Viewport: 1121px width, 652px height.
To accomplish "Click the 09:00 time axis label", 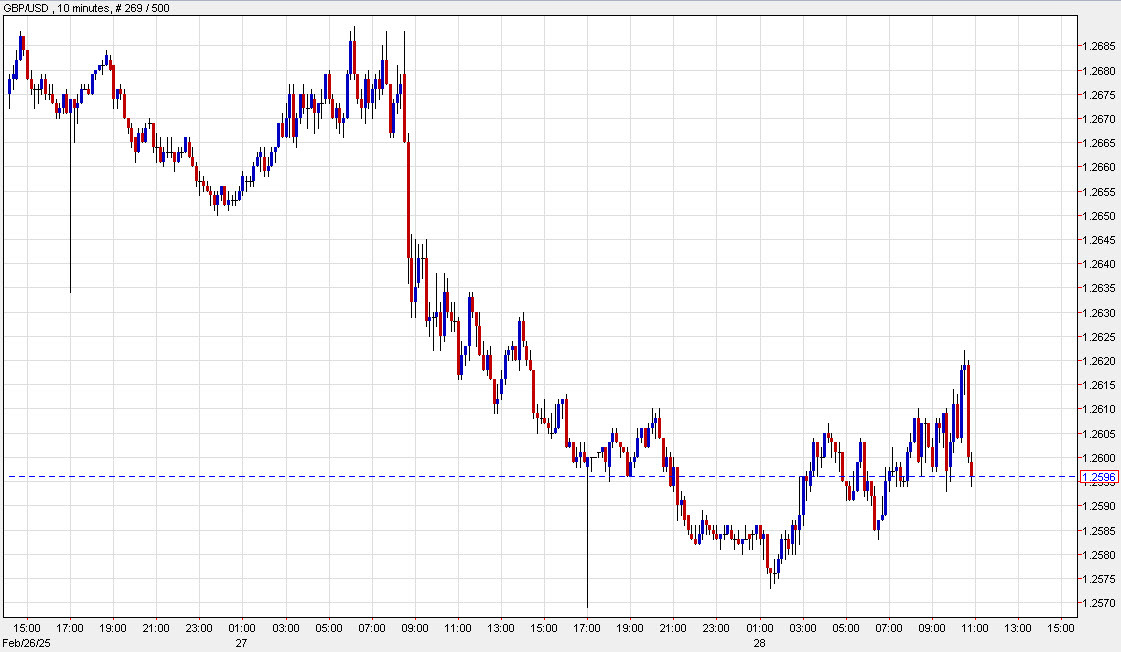I will point(415,620).
